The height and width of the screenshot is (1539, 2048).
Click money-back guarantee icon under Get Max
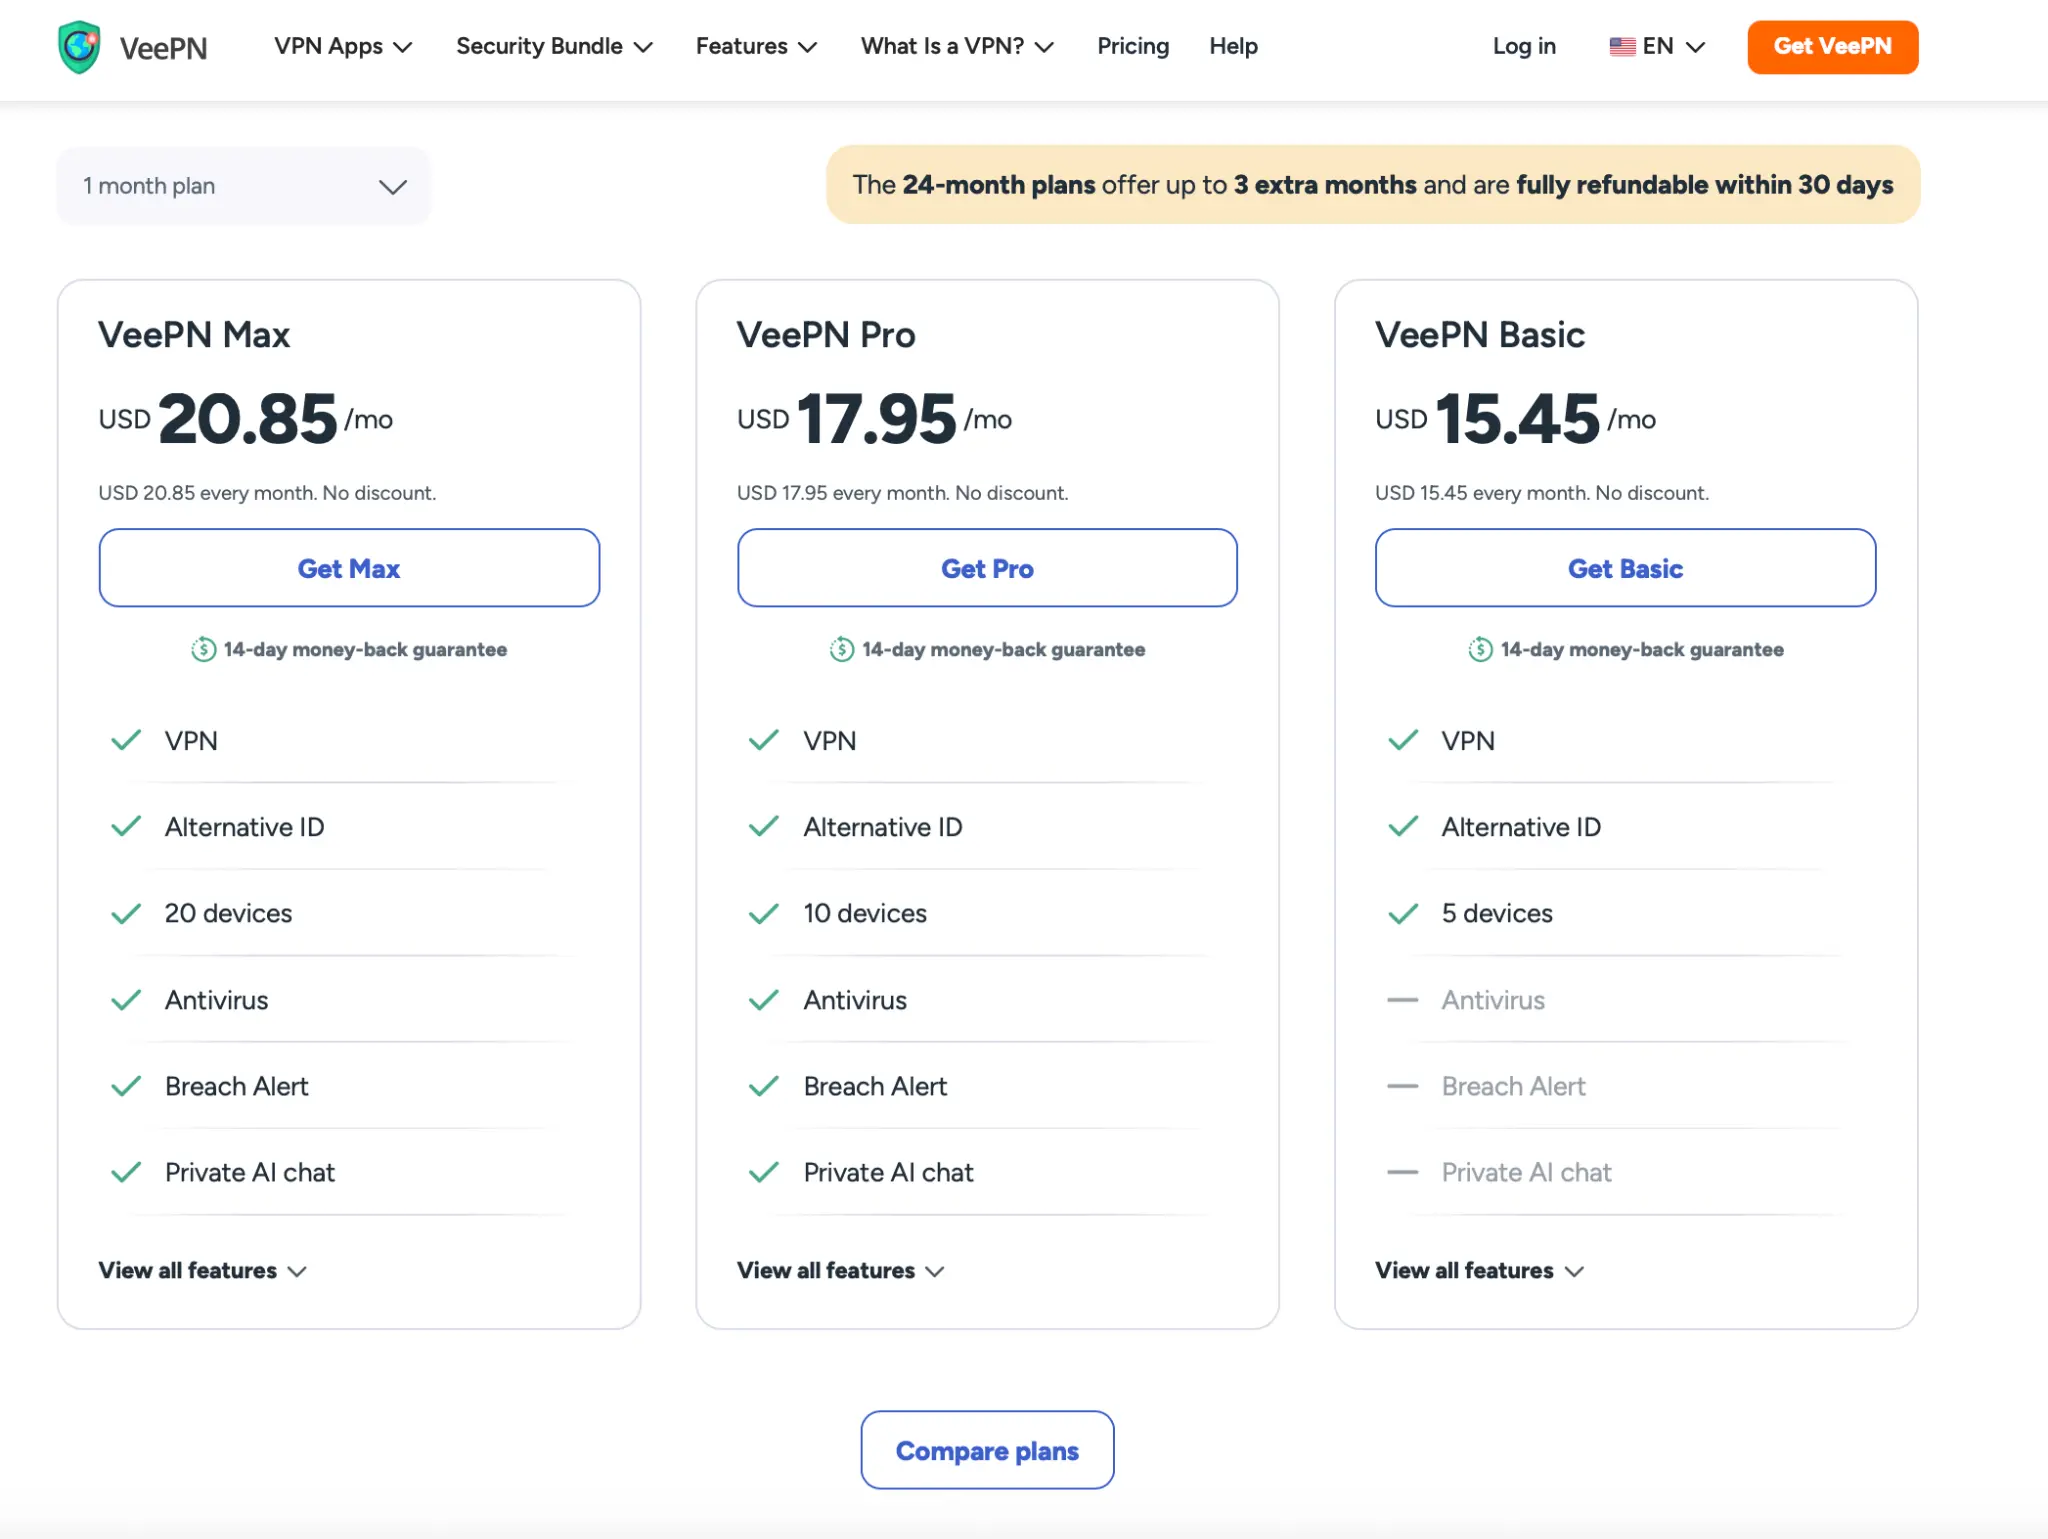[x=204, y=650]
